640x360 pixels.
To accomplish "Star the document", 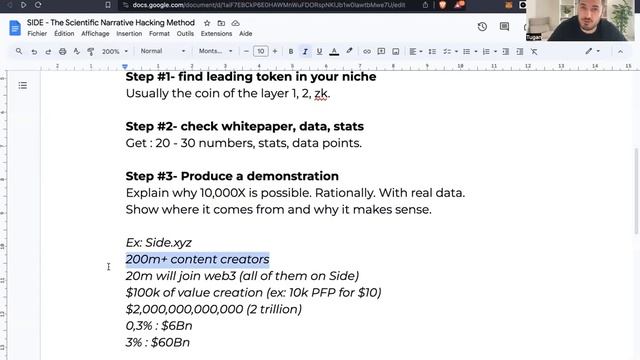I will pos(207,23).
